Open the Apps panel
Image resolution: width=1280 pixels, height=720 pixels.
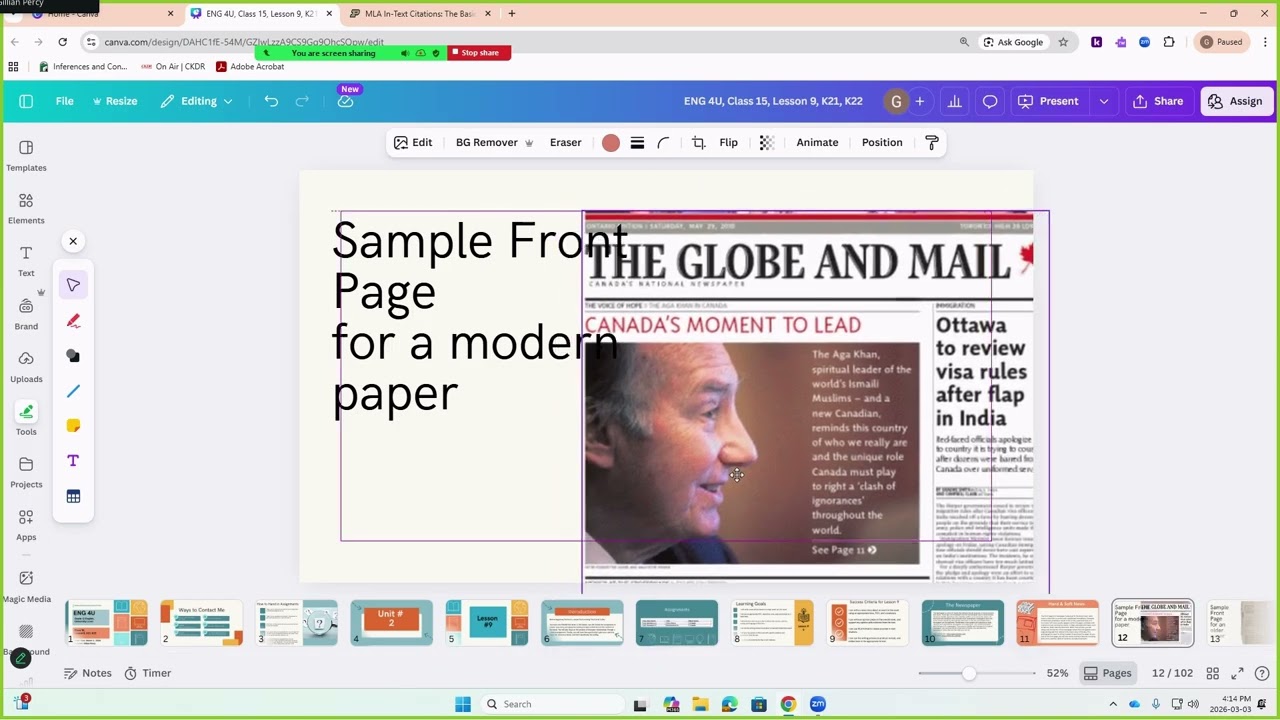click(26, 526)
